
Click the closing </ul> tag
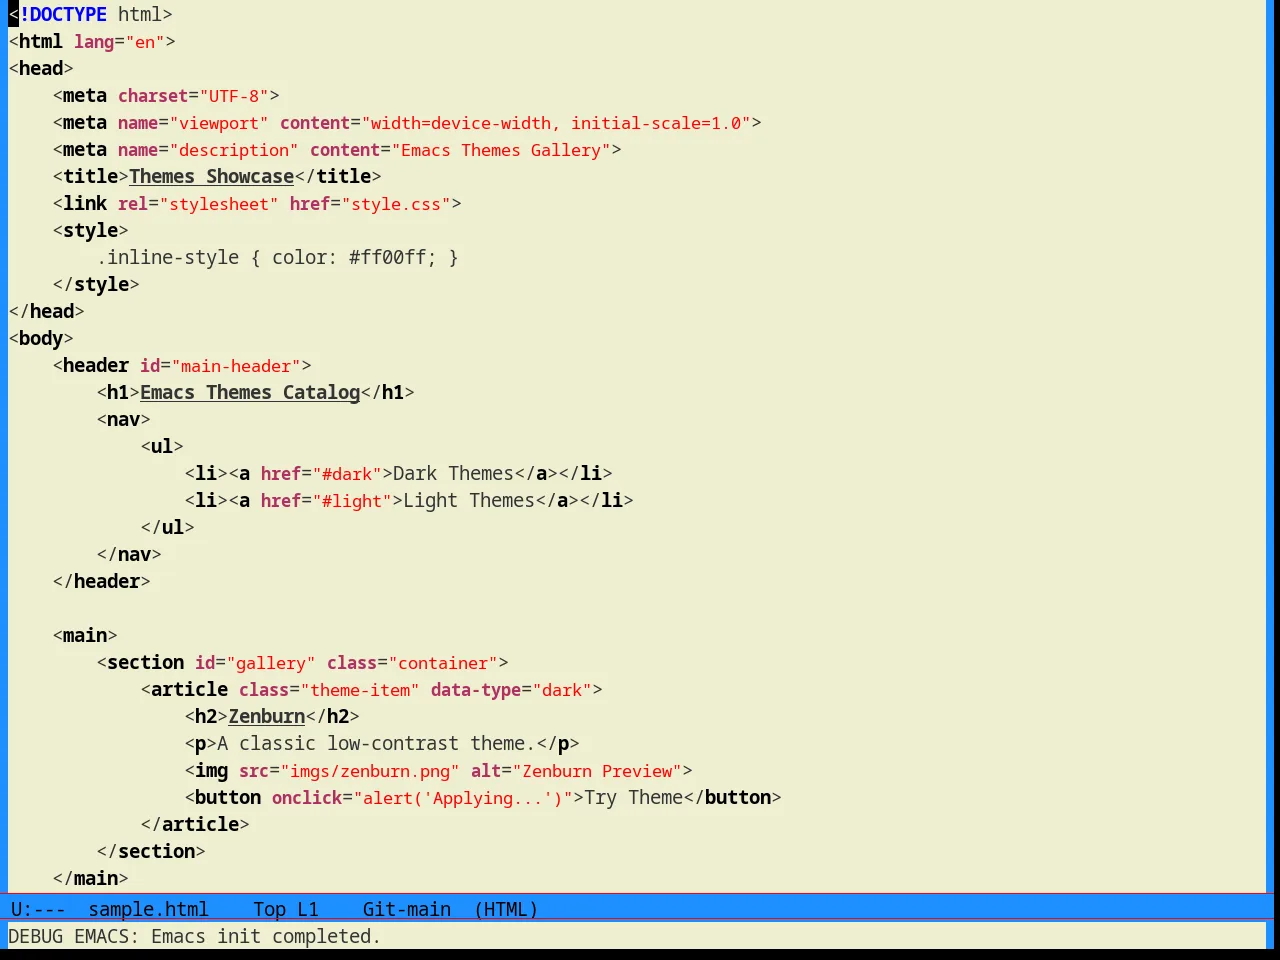[167, 527]
